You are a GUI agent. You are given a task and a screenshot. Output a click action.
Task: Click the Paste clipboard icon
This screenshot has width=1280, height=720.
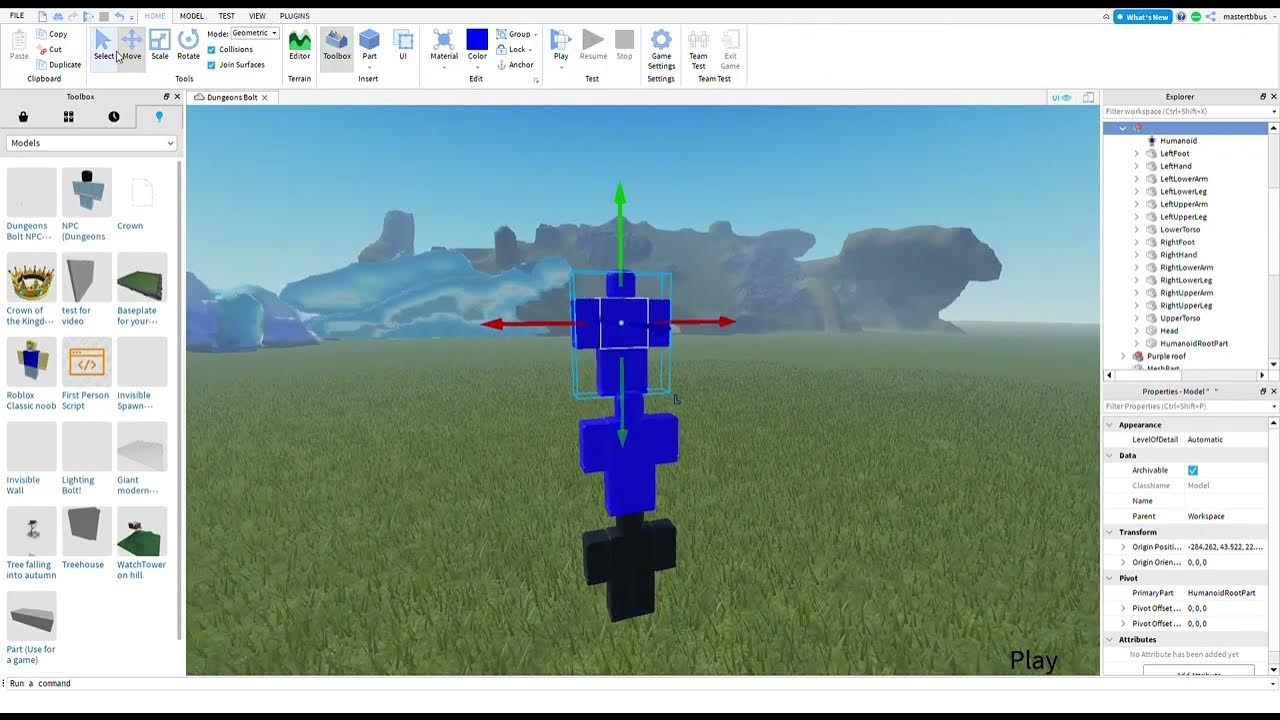[x=19, y=40]
